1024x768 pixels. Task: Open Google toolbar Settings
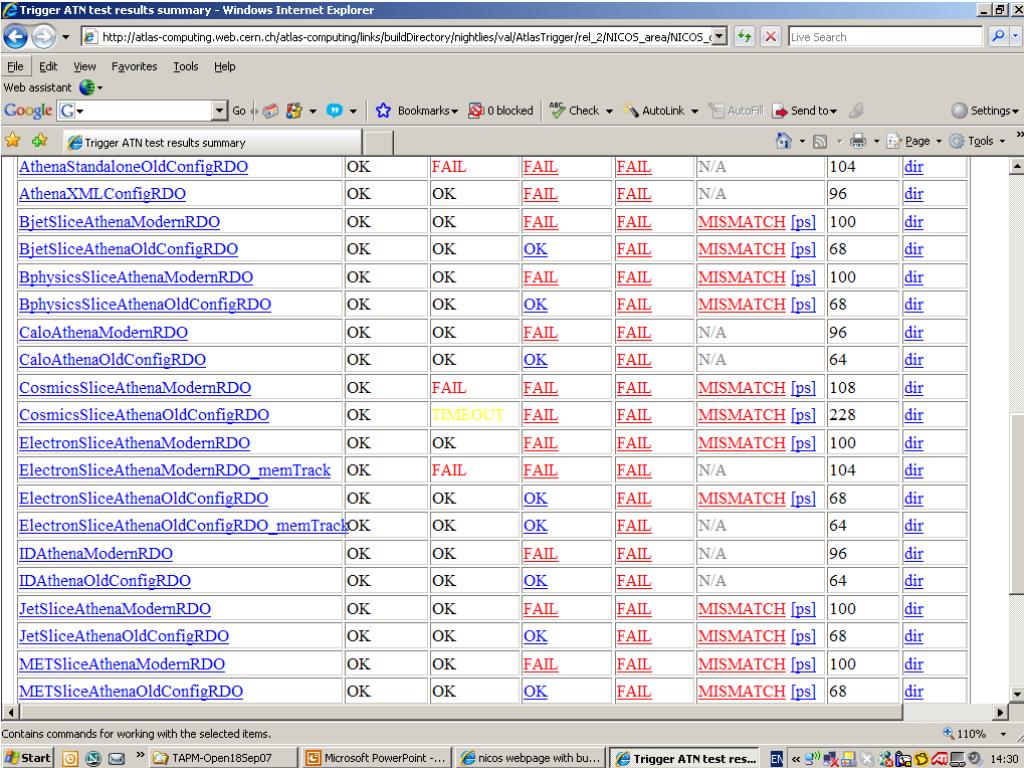click(x=985, y=110)
